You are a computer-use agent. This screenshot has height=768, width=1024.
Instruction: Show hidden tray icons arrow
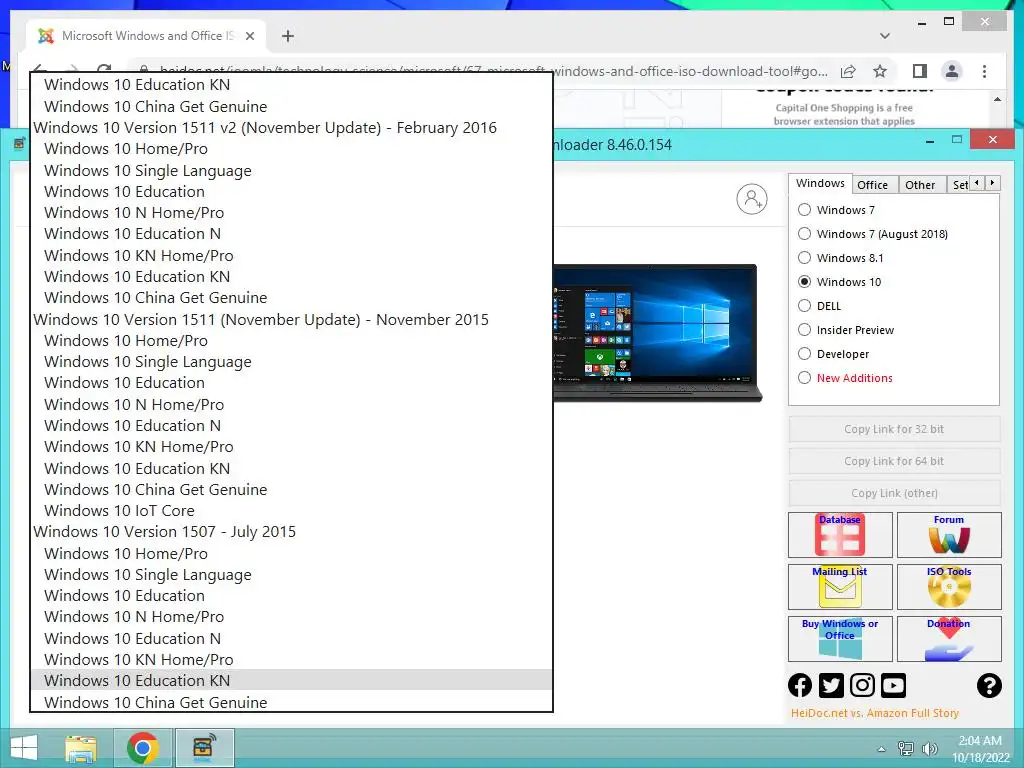pyautogui.click(x=882, y=749)
